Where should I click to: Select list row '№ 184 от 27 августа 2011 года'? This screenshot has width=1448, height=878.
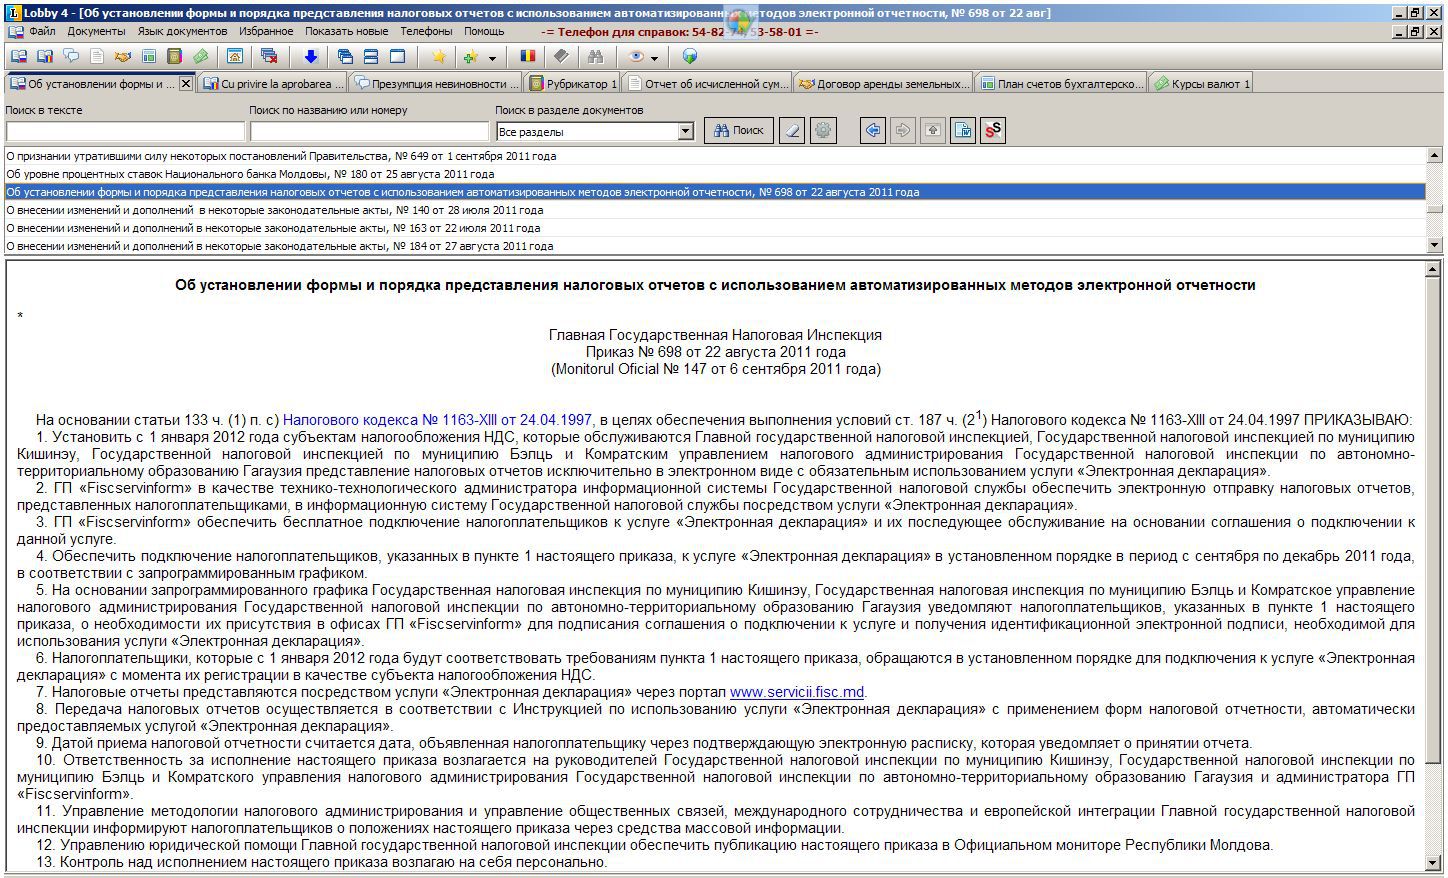715,246
